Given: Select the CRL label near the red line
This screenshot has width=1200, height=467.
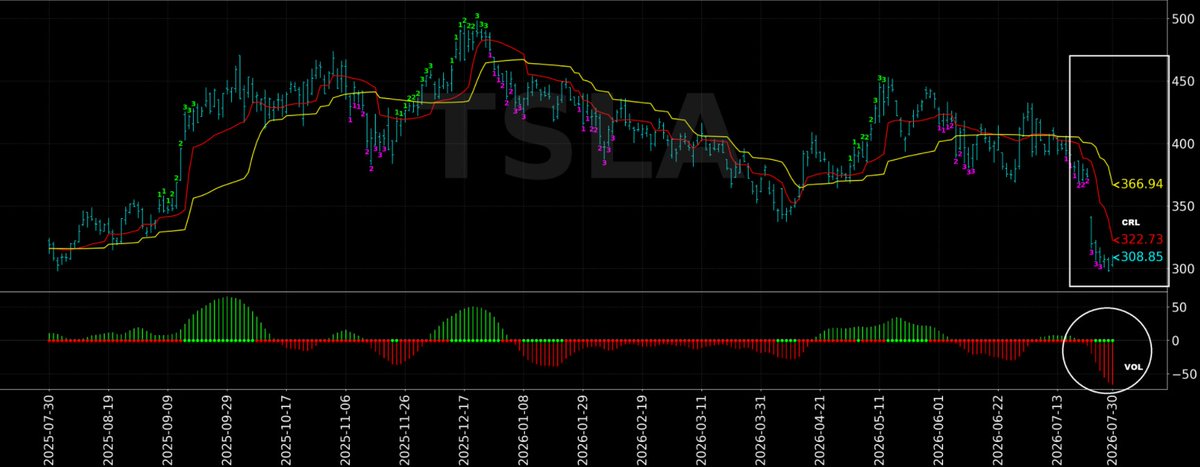Looking at the screenshot, I should click(1130, 222).
